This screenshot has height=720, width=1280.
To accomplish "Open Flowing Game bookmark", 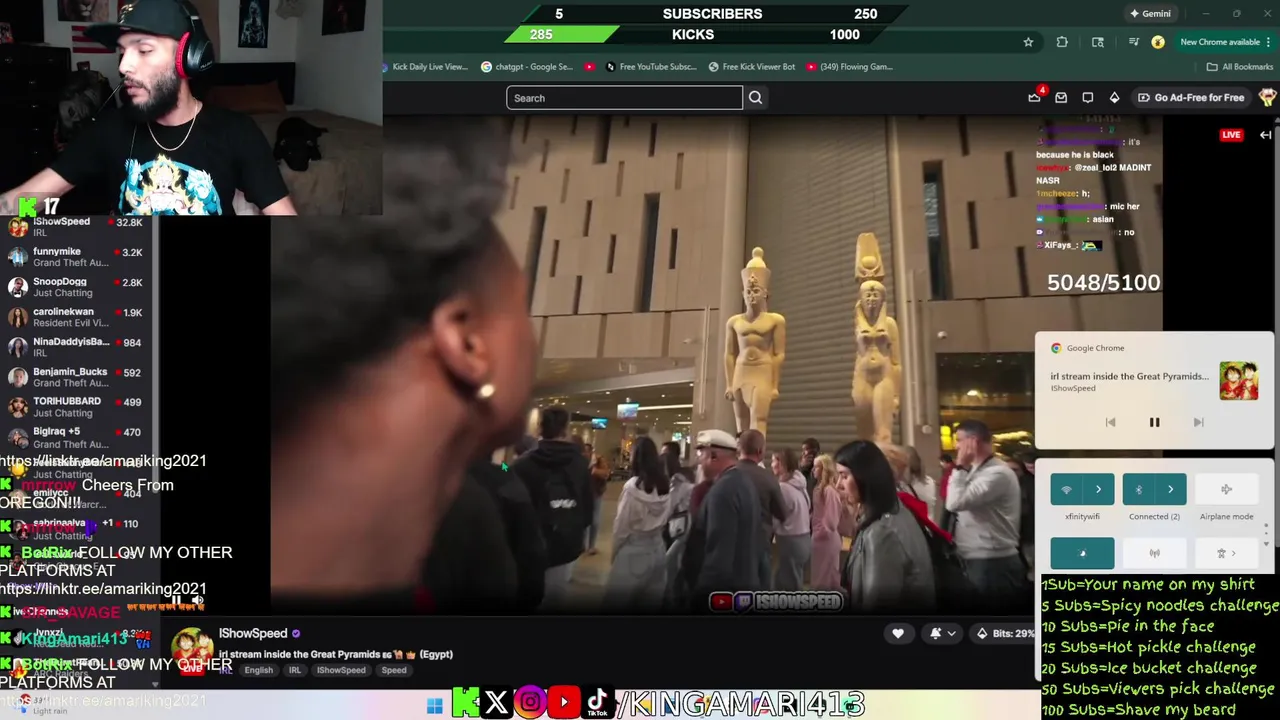I will coord(849,67).
